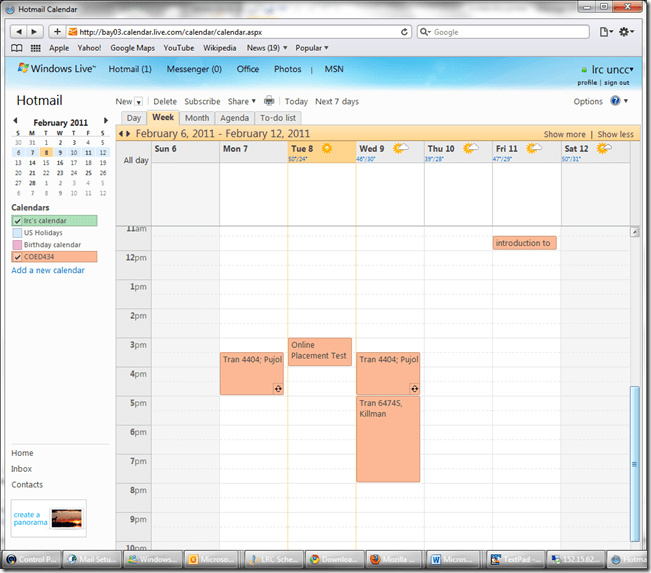Expand the News (19) bookmarks dropdown

pyautogui.click(x=267, y=48)
